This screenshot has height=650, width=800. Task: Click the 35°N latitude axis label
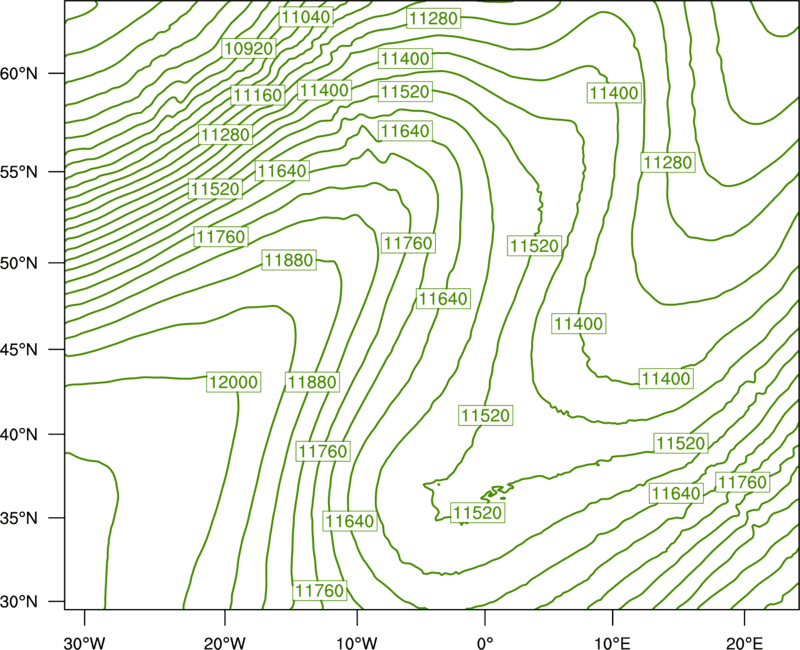pyautogui.click(x=19, y=518)
